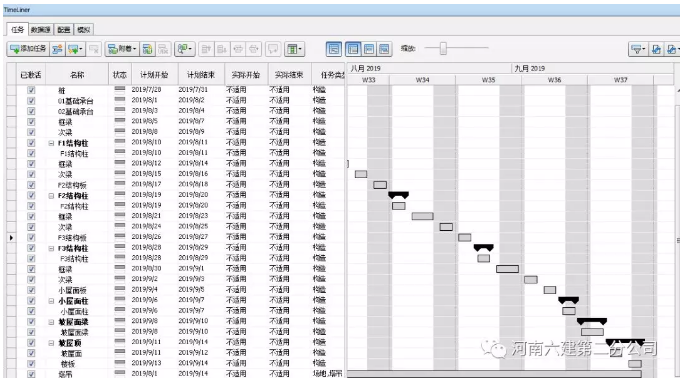691x384 pixels.
Task: Click the 计划结束 column header
Action: 201,75
